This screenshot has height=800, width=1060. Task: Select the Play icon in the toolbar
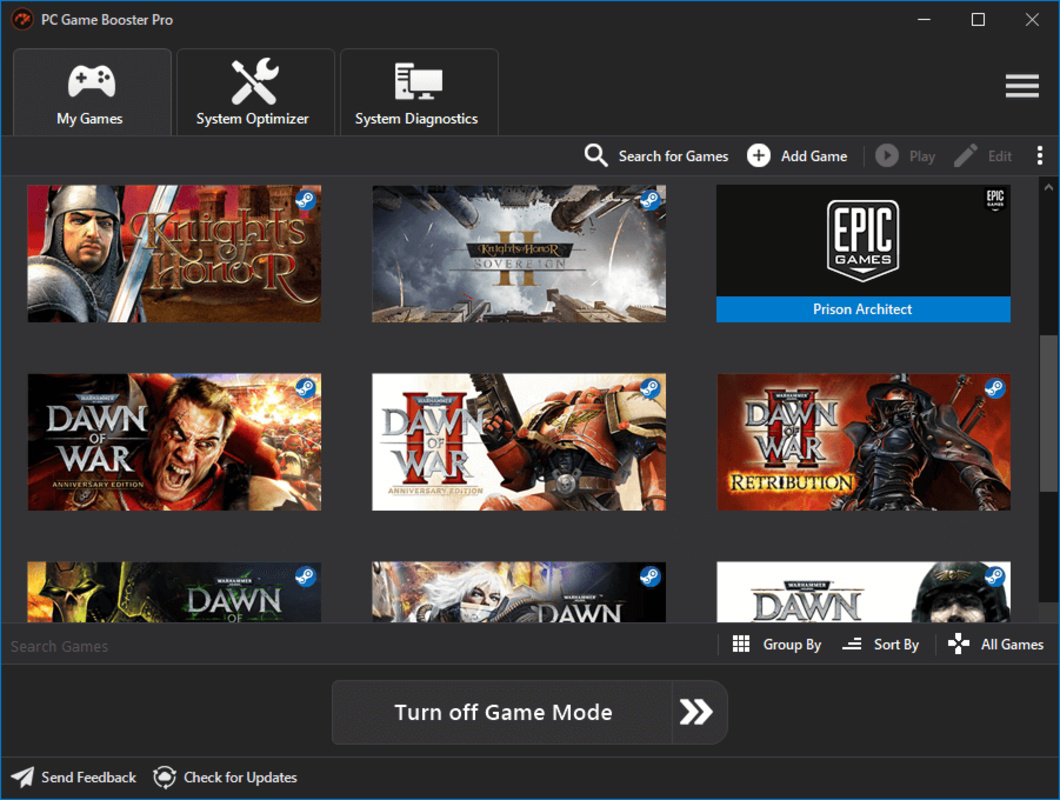pyautogui.click(x=886, y=156)
